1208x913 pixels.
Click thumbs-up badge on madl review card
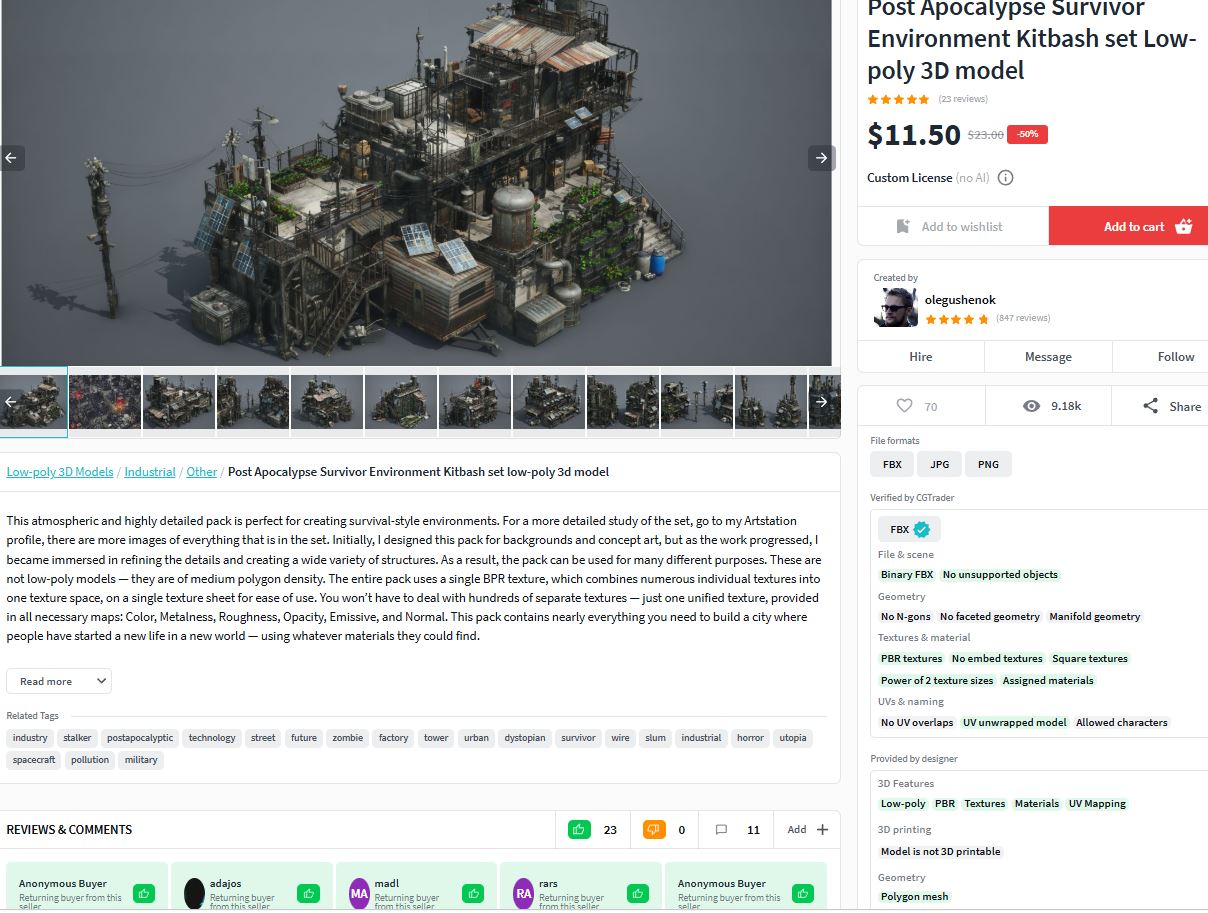472,893
